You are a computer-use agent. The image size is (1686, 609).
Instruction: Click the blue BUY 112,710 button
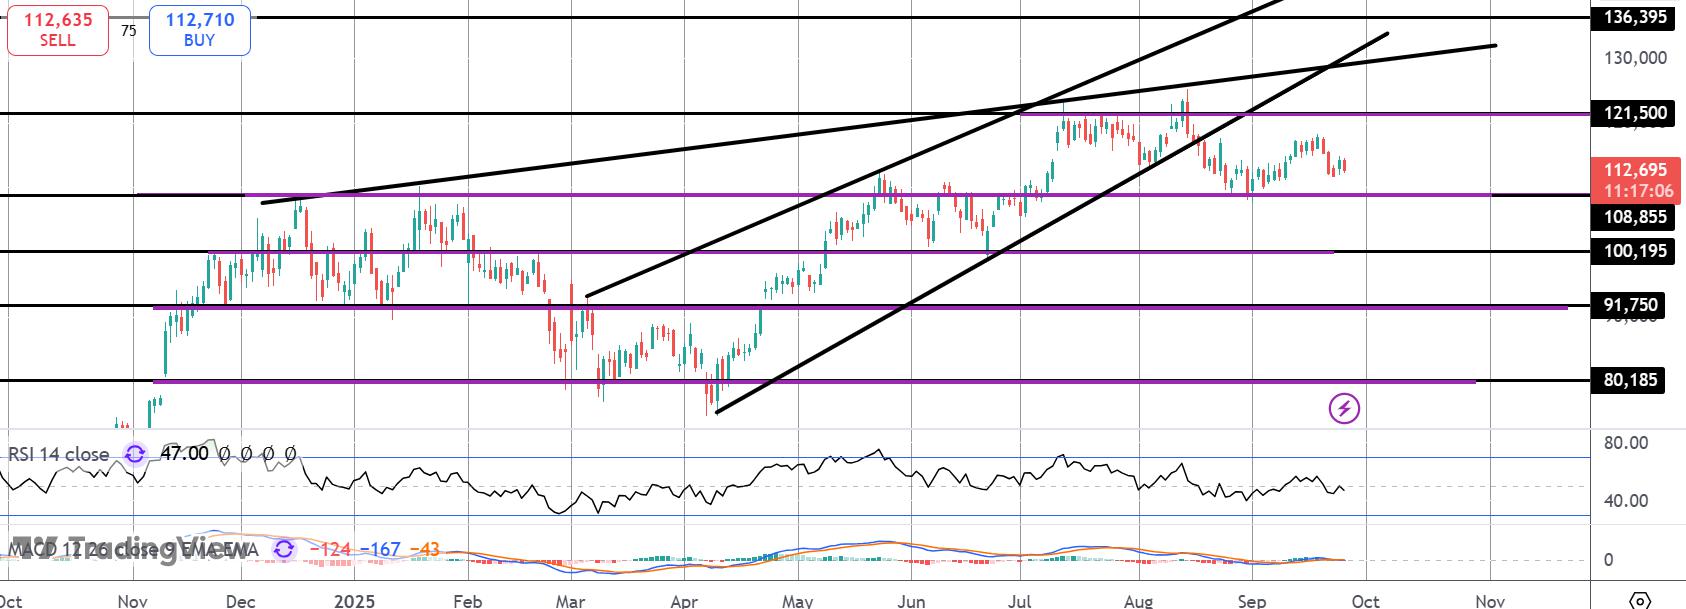pyautogui.click(x=199, y=30)
